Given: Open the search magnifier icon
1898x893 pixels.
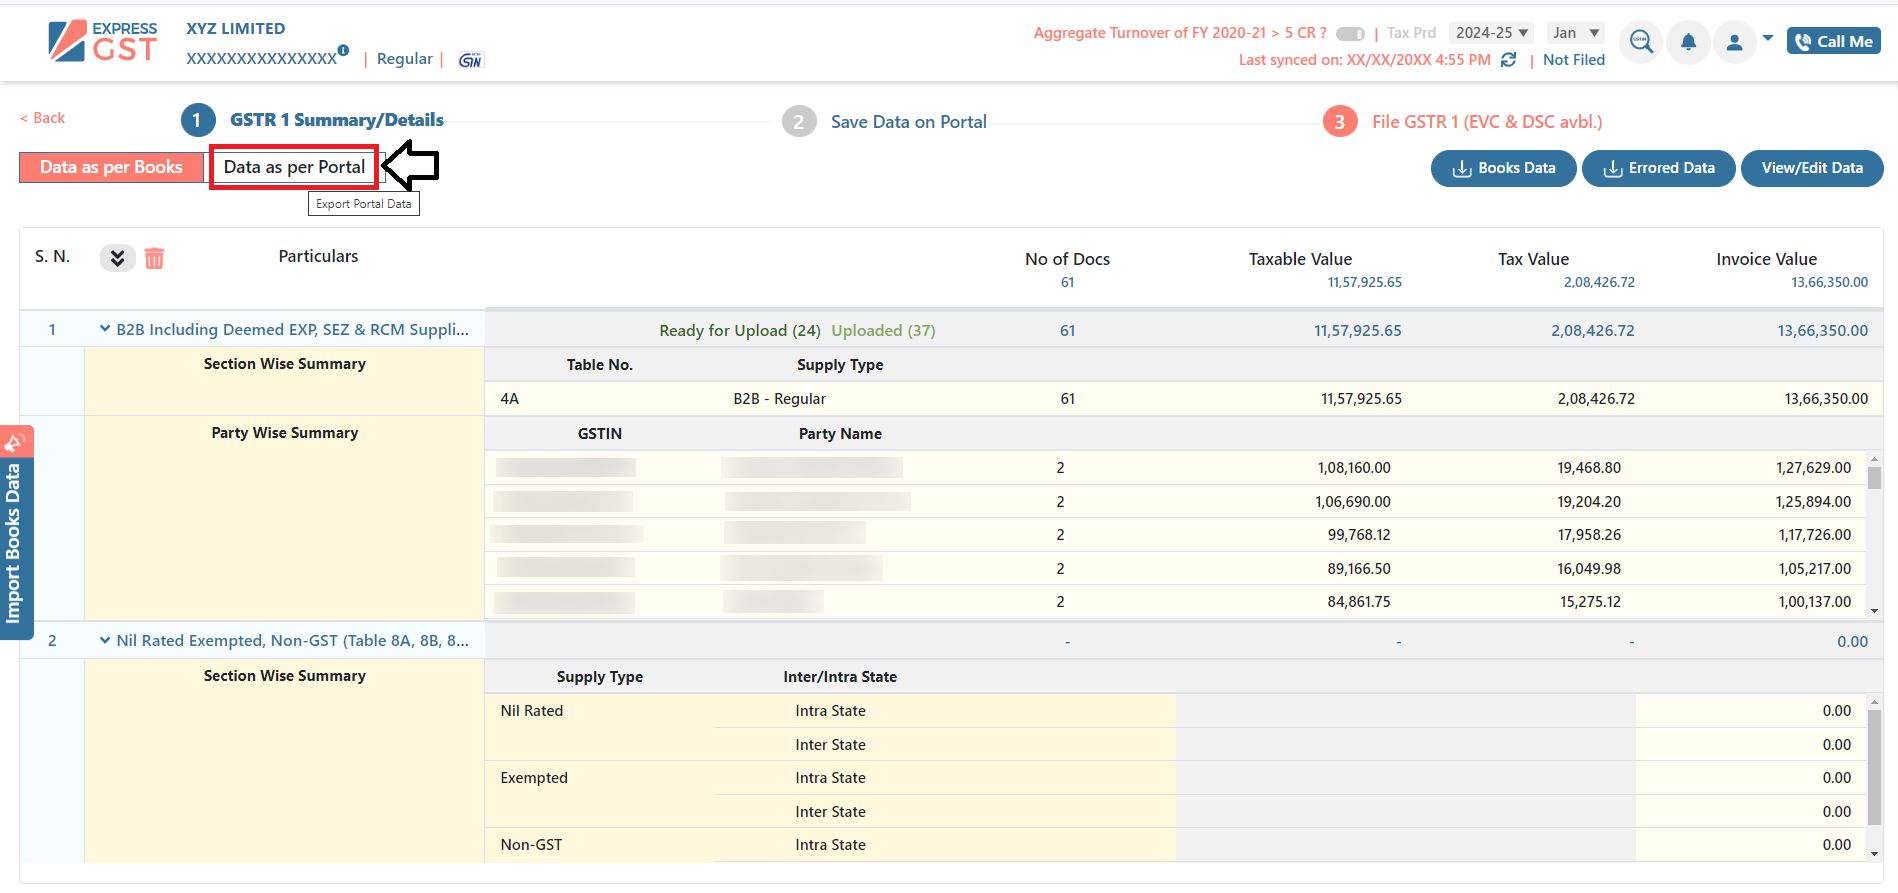Looking at the screenshot, I should pyautogui.click(x=1641, y=42).
